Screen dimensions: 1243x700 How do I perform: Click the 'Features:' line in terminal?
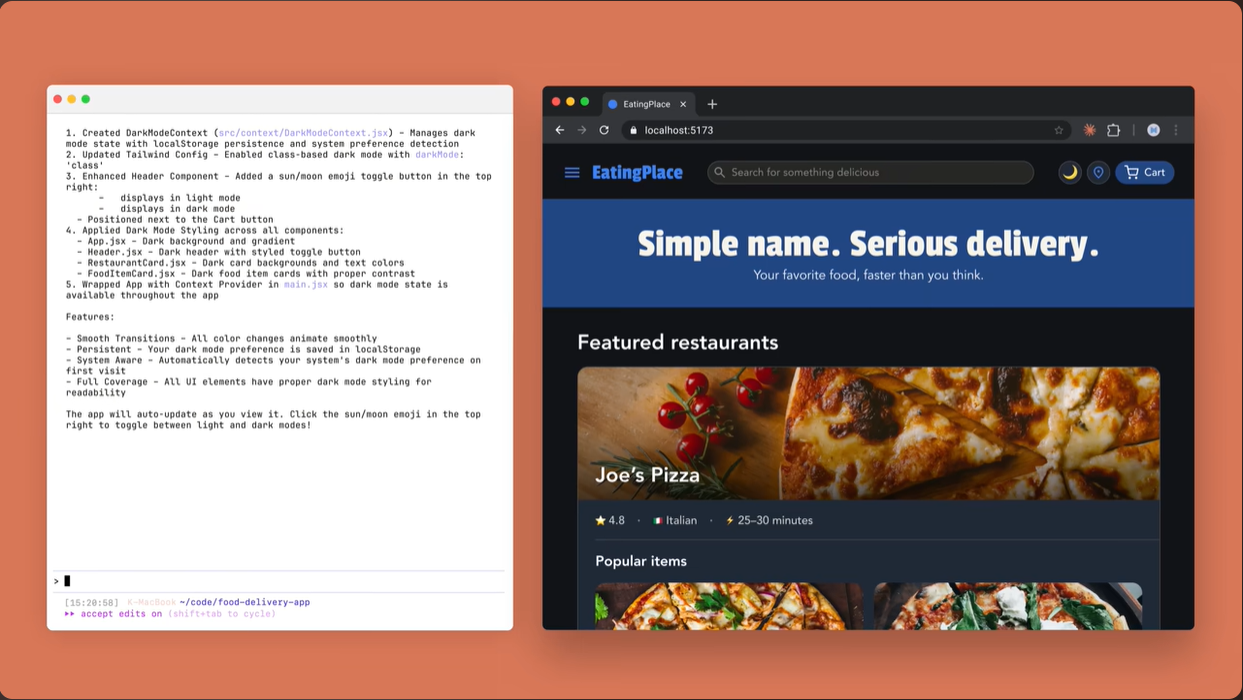coord(90,317)
